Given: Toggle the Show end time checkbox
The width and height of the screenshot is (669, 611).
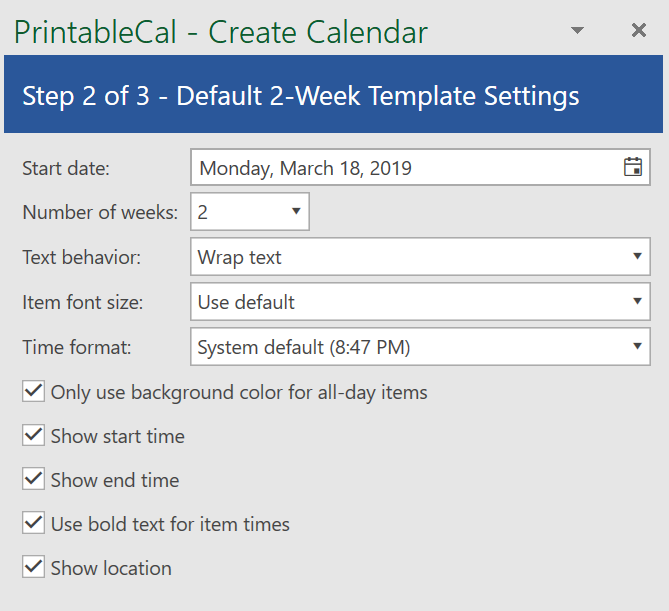Looking at the screenshot, I should click(x=33, y=480).
